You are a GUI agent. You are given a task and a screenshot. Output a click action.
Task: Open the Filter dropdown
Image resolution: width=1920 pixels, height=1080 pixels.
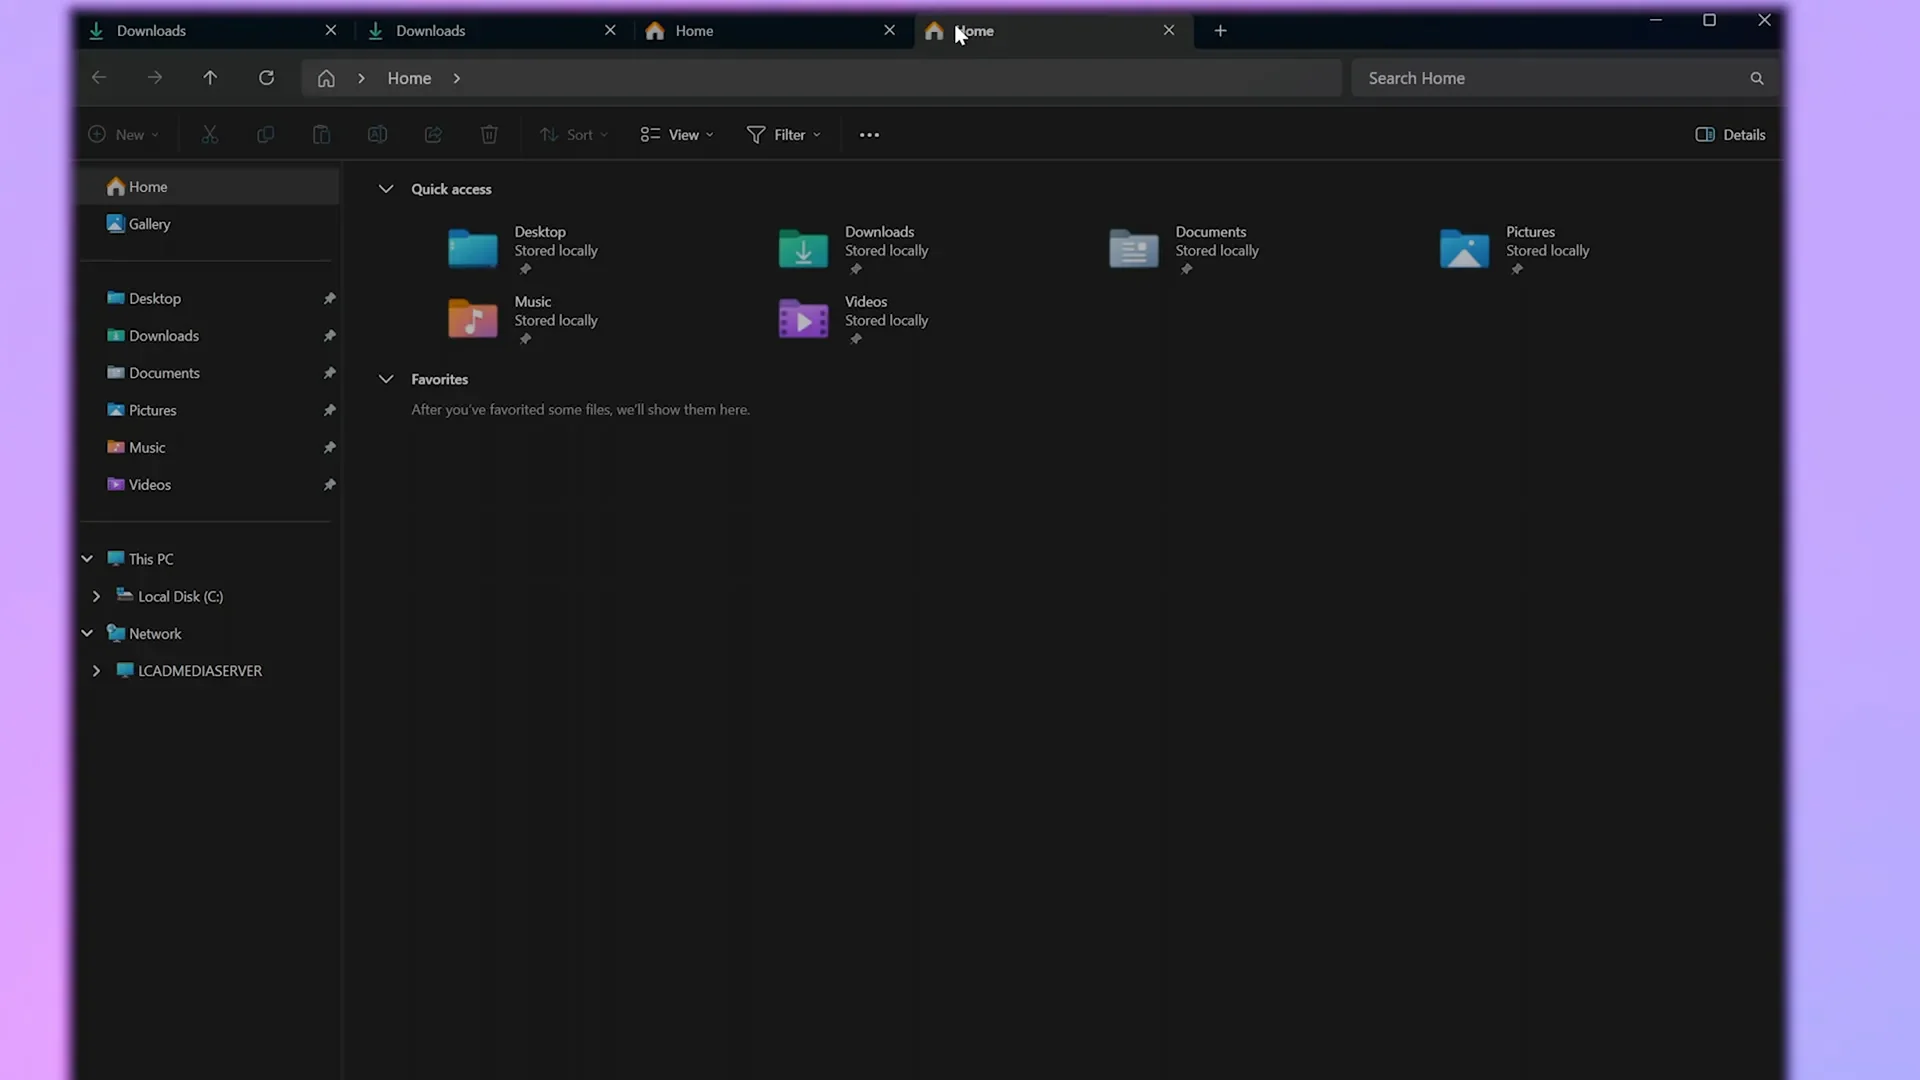[784, 134]
